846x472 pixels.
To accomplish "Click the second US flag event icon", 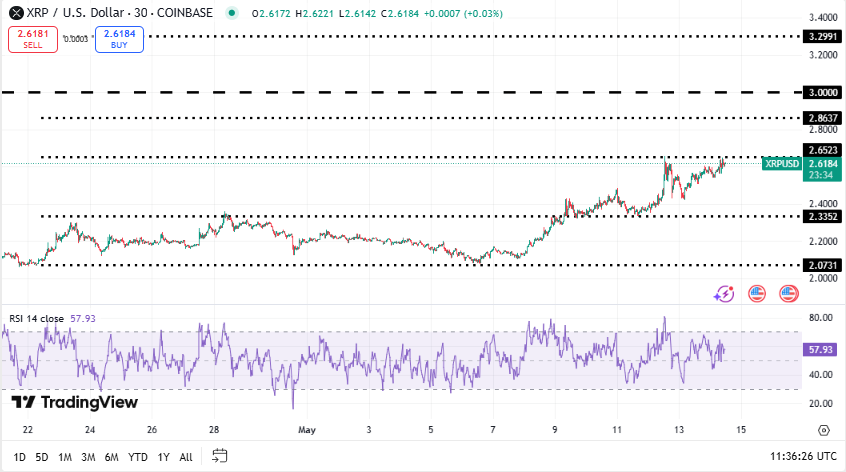I will pos(789,294).
